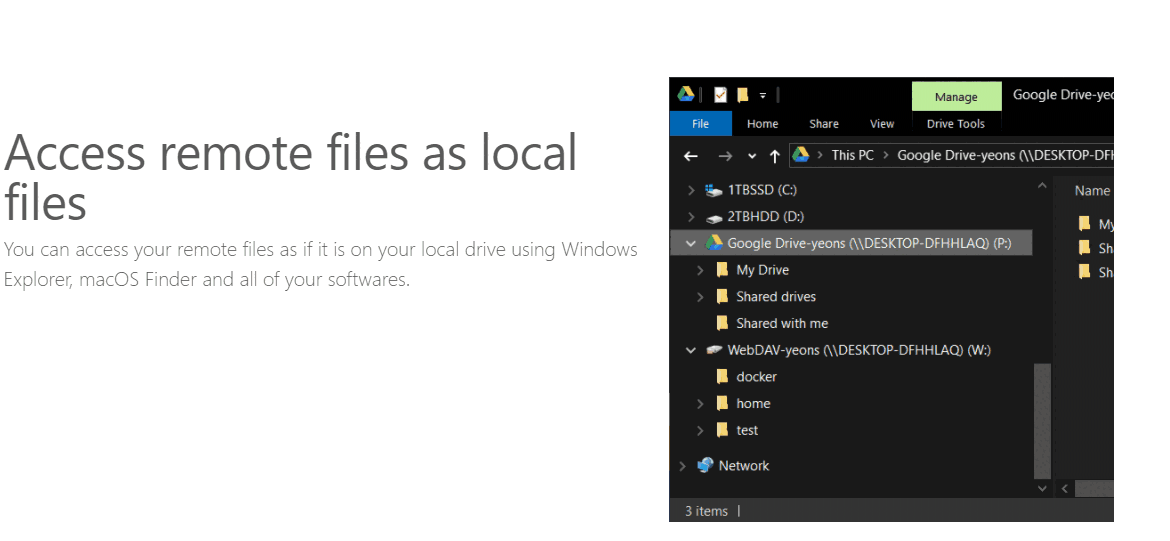Click This PC in the address bar
The width and height of the screenshot is (1170, 541).
852,155
